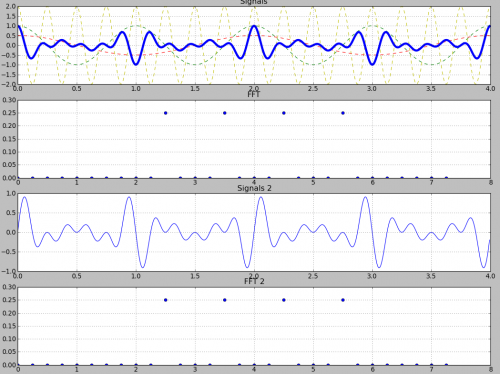
Task: Click the "6" x-axis label of the FFT plot
Action: (x=372, y=183)
